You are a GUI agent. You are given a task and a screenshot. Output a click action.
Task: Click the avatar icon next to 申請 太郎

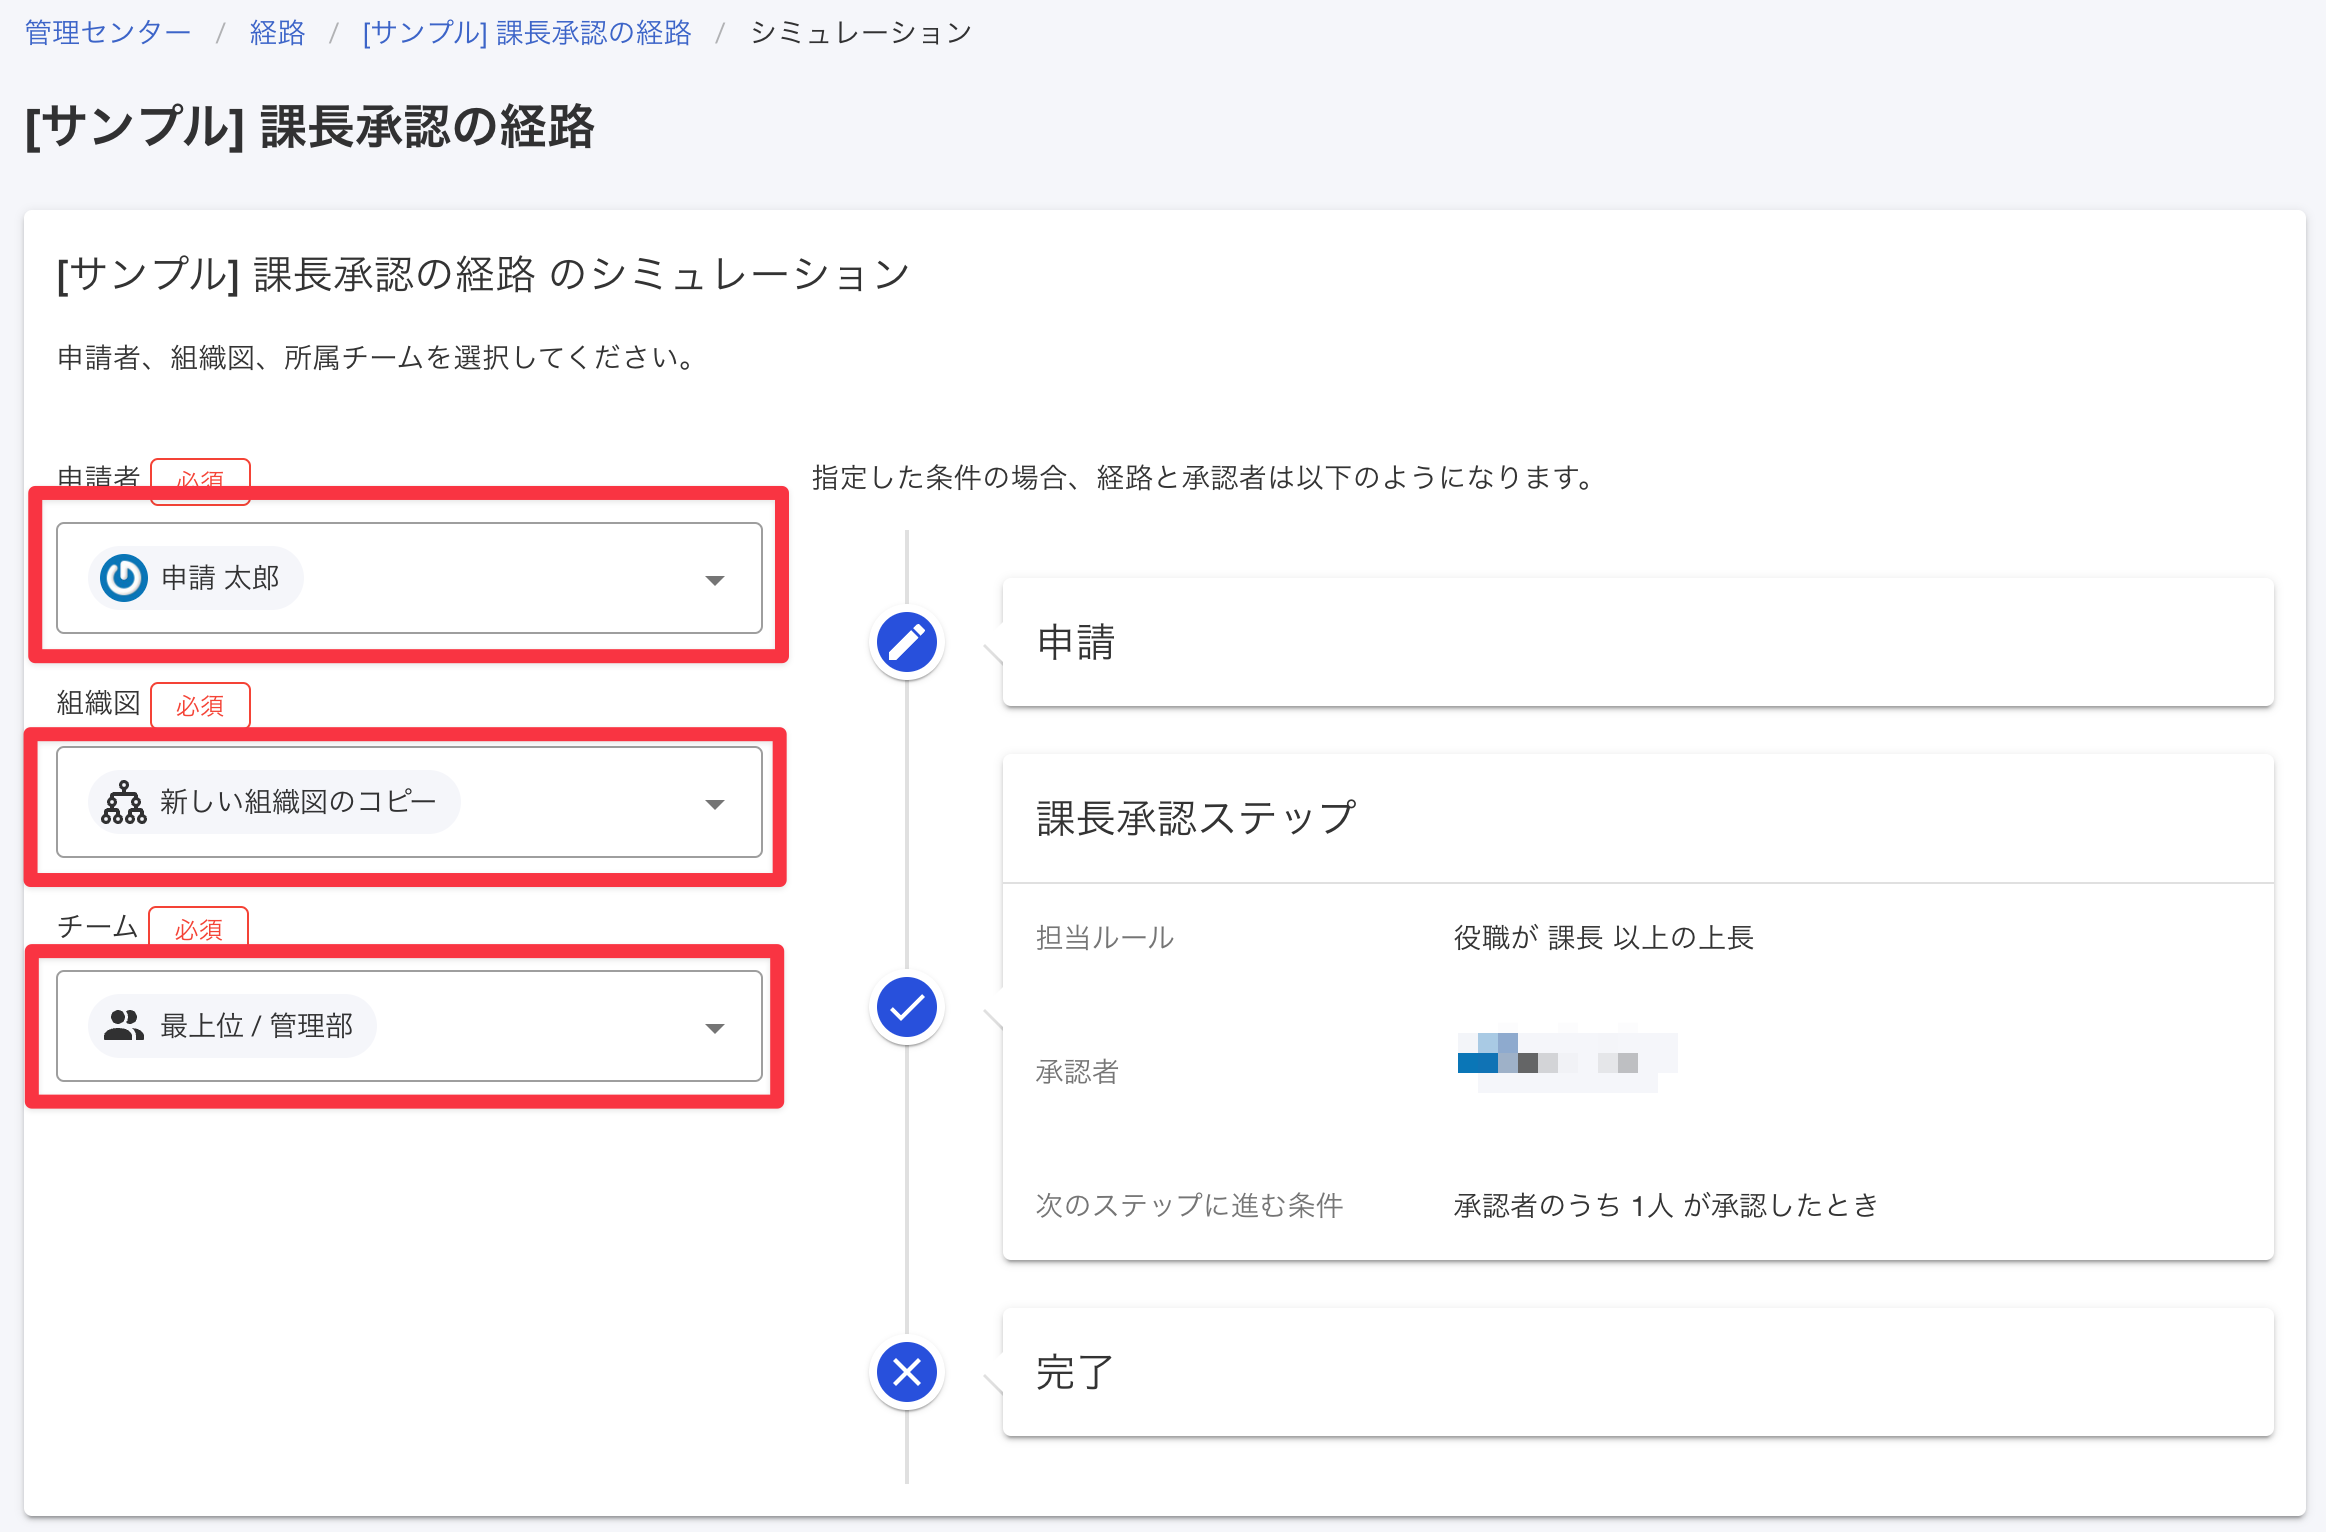[x=124, y=578]
